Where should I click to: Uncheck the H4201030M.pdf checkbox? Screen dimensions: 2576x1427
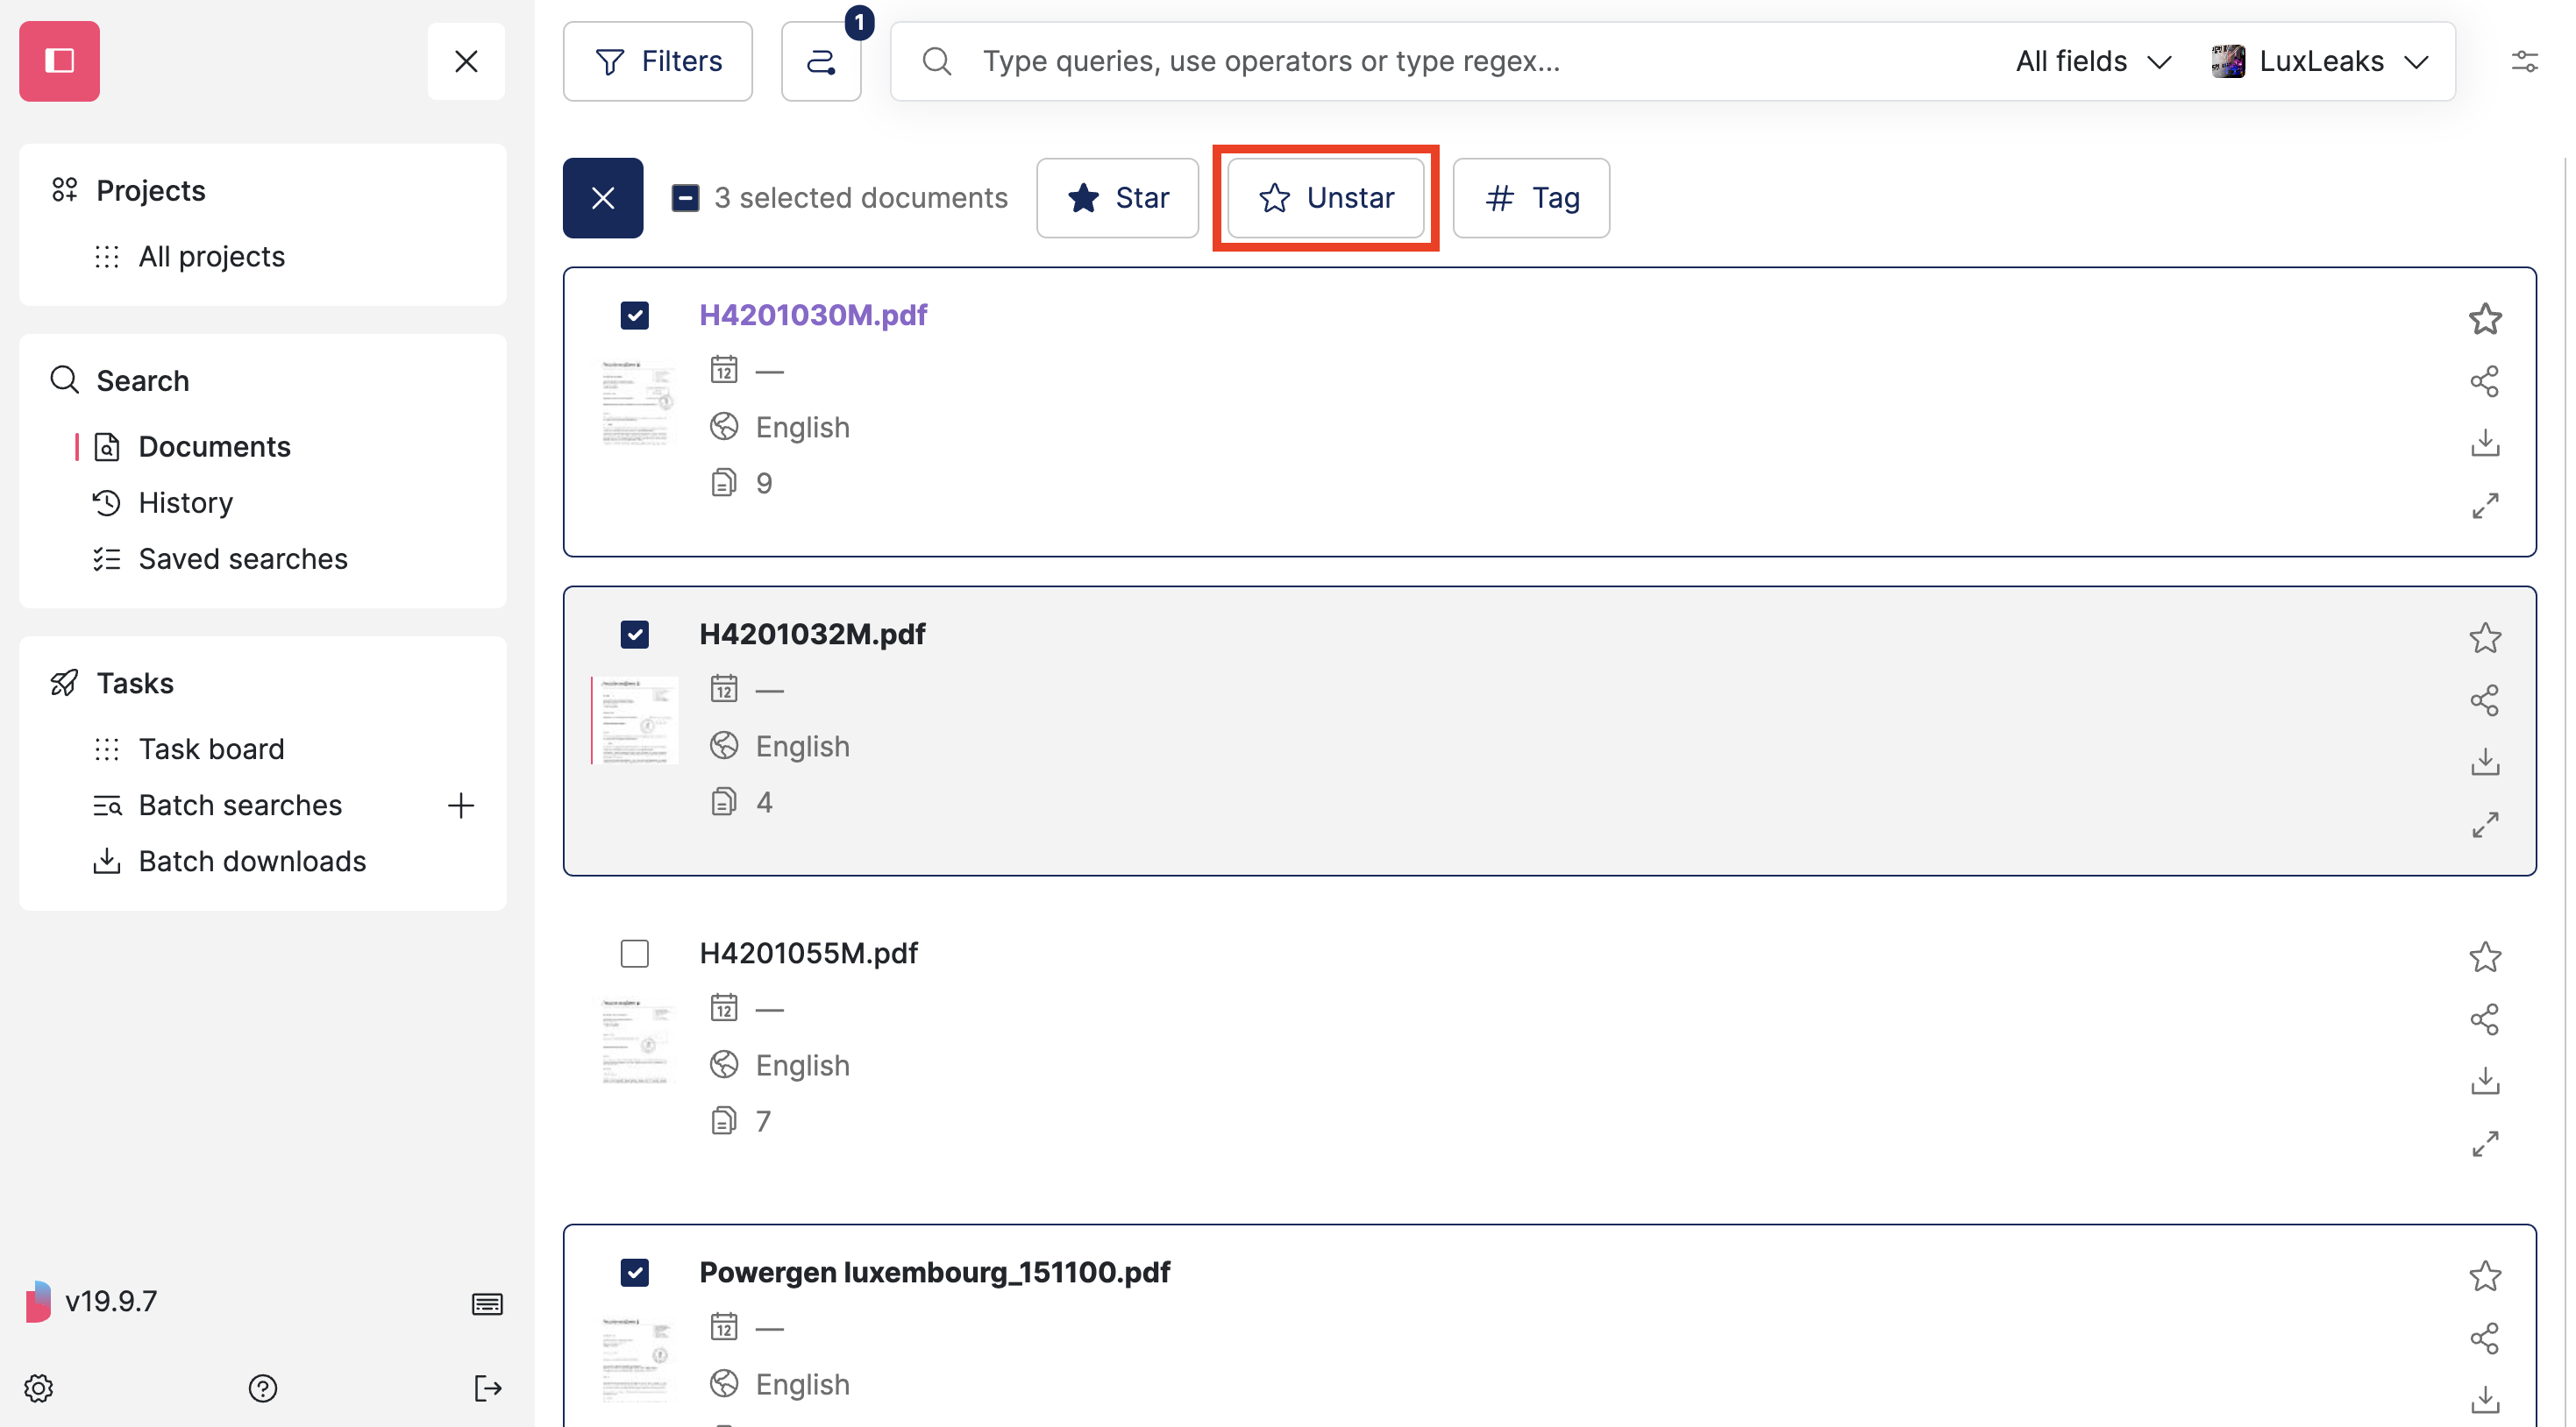click(635, 316)
